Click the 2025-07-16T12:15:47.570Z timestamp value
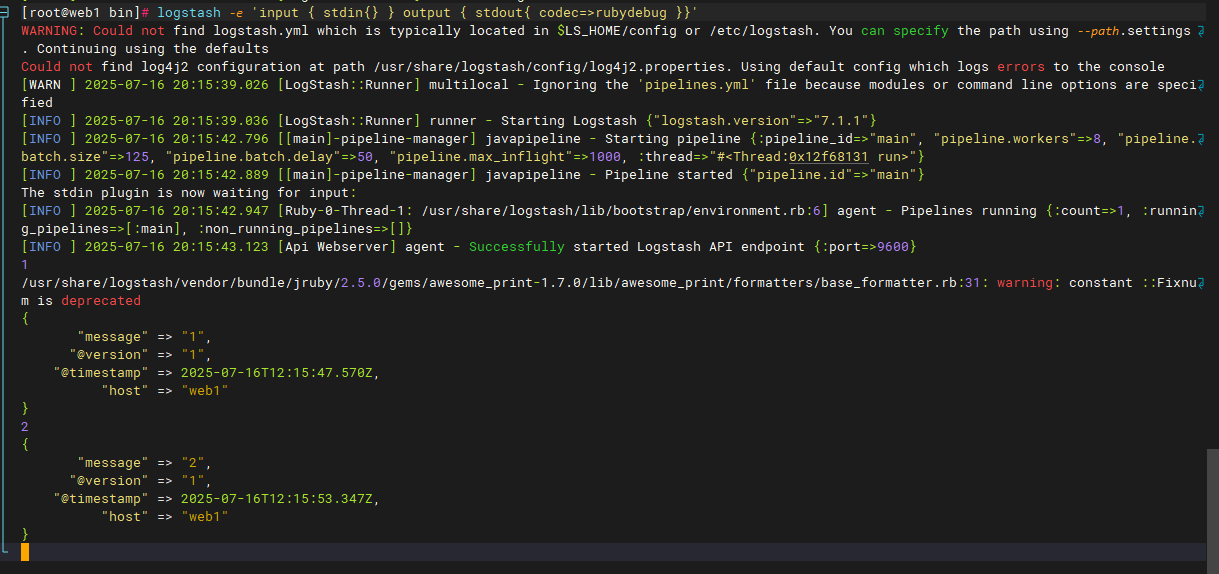Screen dimensions: 1219x574 click(279, 373)
